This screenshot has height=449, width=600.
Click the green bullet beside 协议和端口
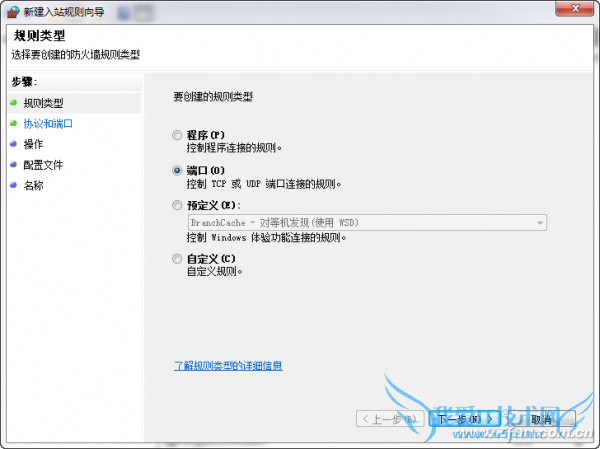pos(14,123)
